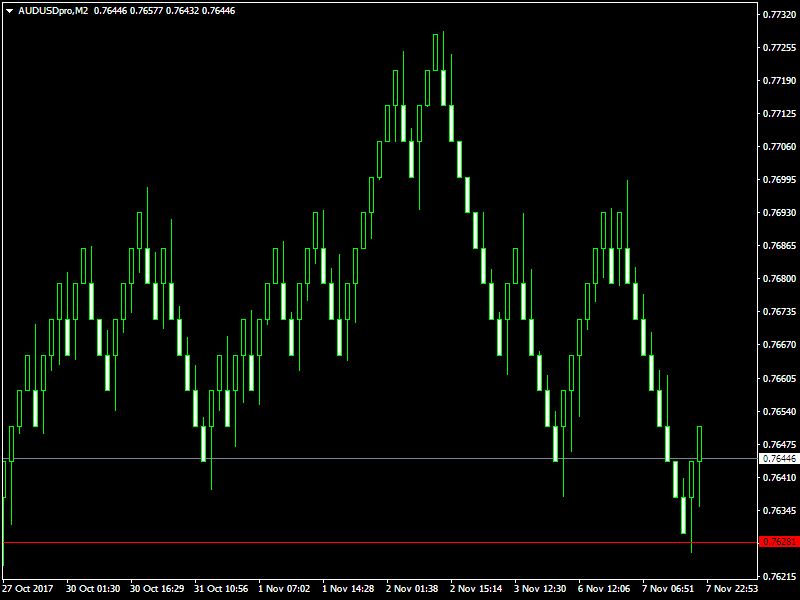Click the 0.76800 price scale value
800x600 pixels.
tap(779, 279)
